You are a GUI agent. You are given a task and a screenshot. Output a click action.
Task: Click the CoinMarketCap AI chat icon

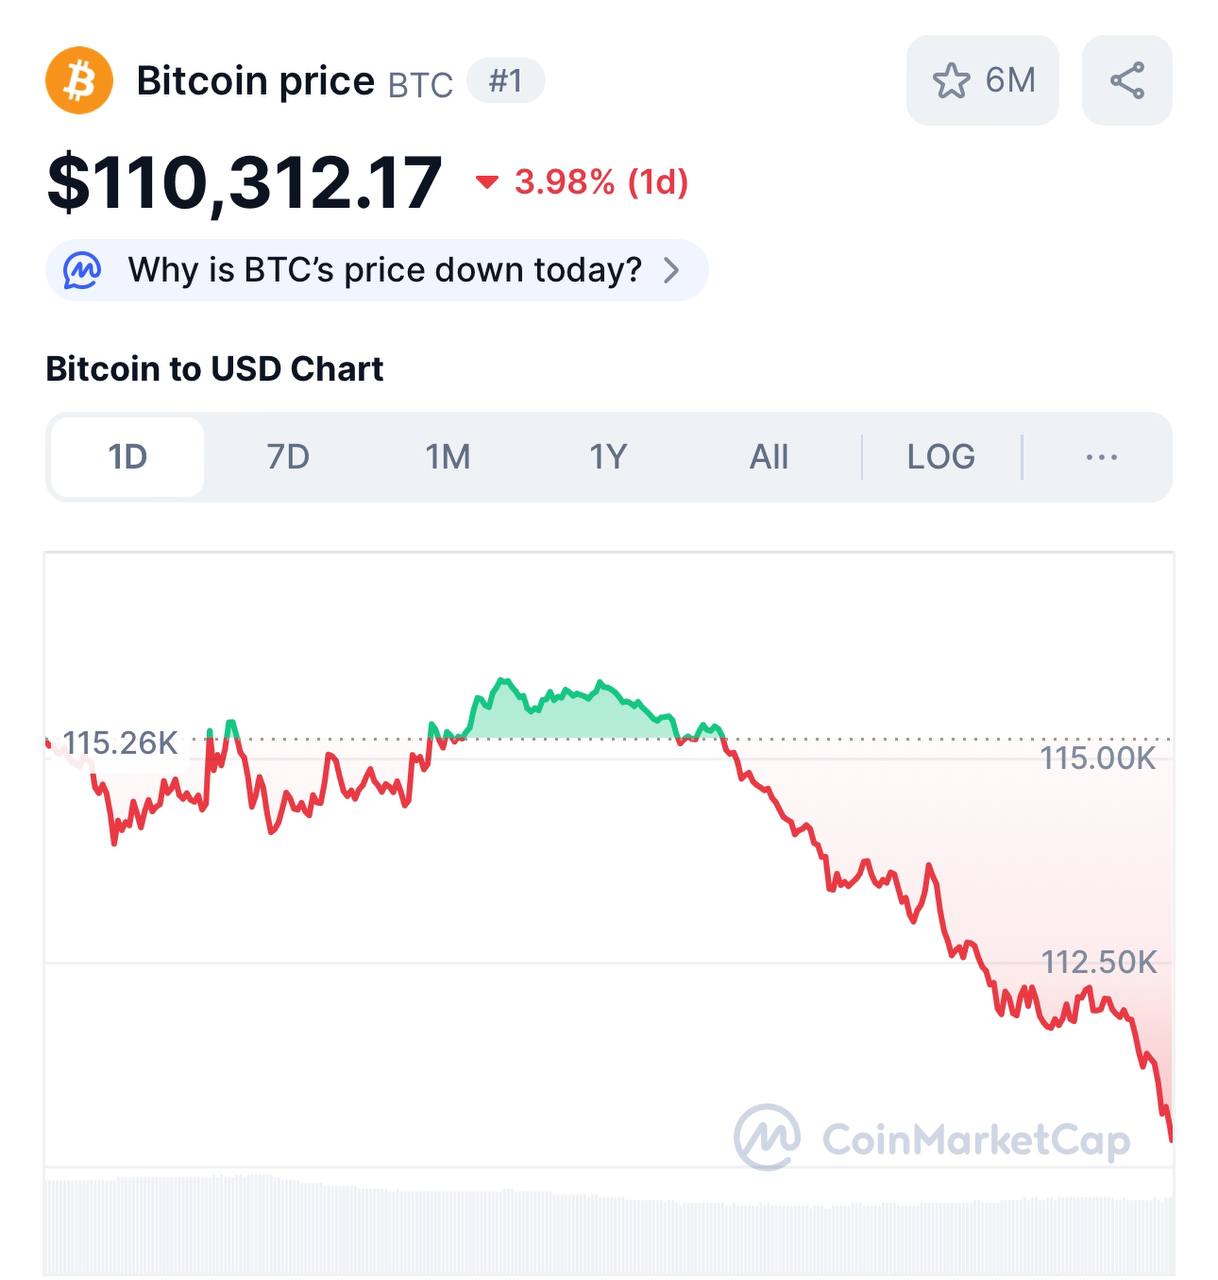point(82,270)
